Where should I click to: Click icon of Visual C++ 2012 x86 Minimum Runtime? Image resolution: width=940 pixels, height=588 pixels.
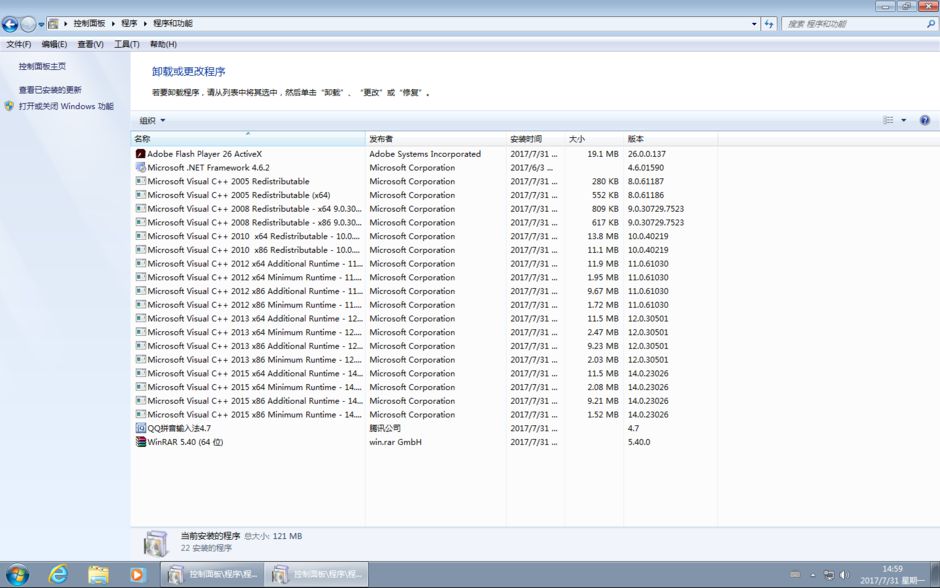pos(141,304)
